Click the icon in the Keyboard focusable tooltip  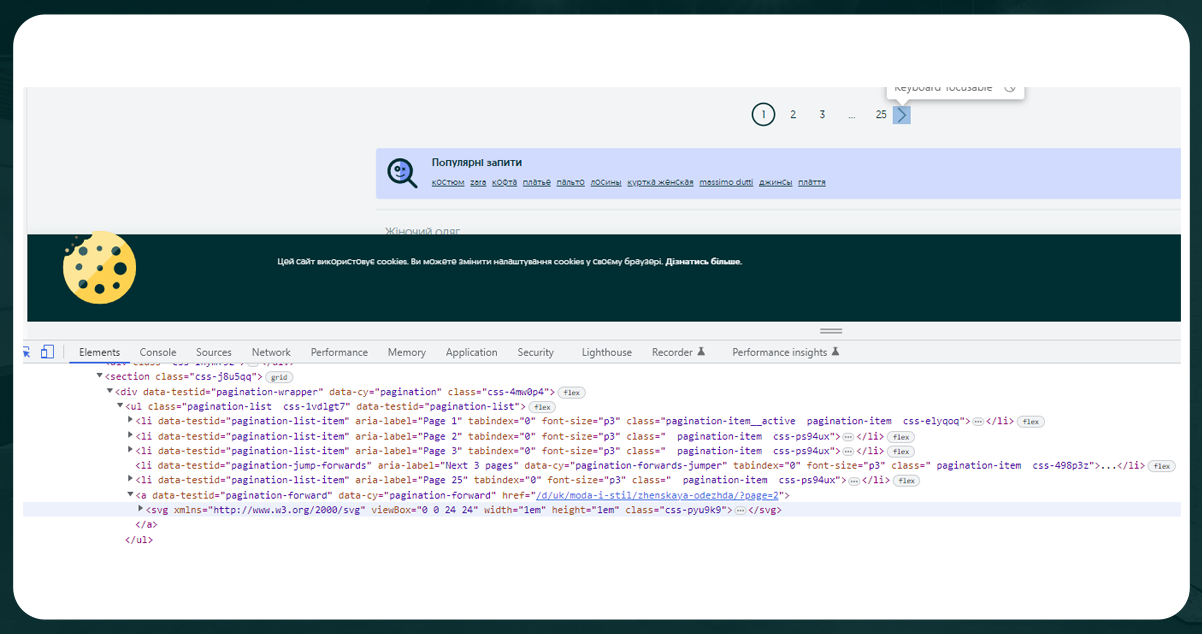pyautogui.click(x=1010, y=88)
